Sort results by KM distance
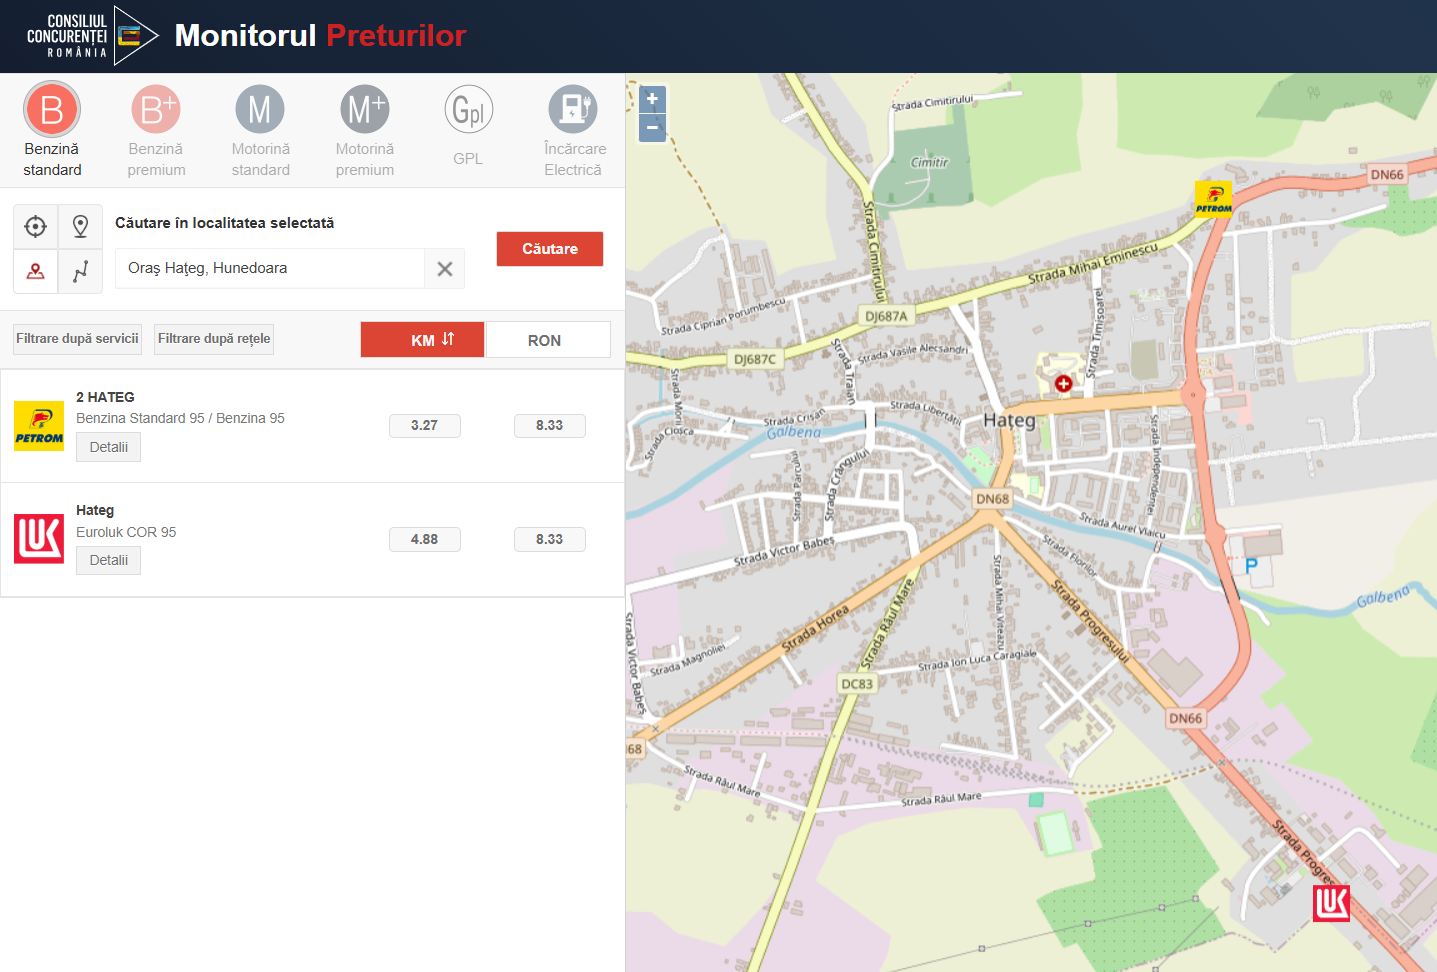 click(422, 340)
